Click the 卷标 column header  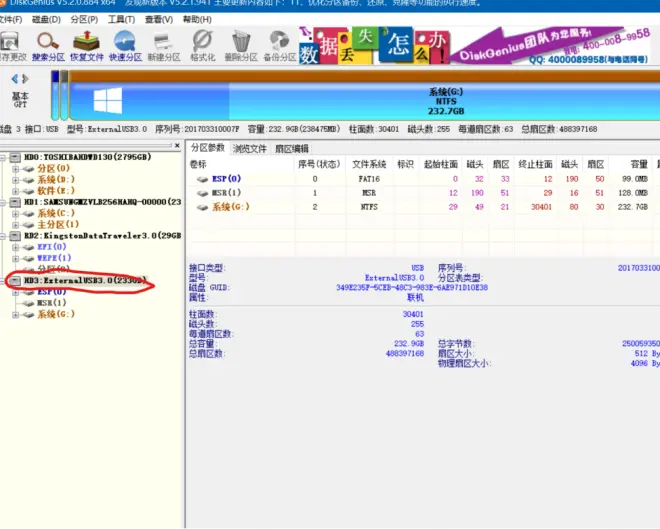pyautogui.click(x=240, y=164)
